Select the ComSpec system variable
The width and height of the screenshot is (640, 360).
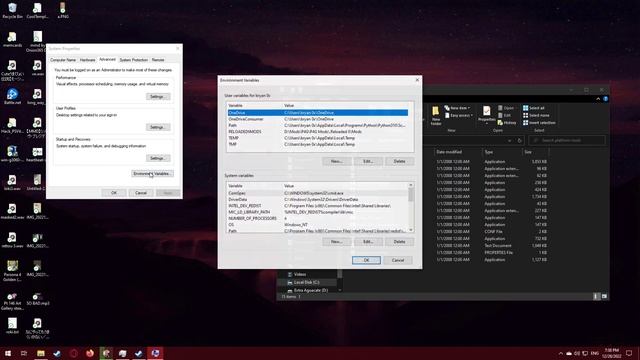[x=318, y=193]
